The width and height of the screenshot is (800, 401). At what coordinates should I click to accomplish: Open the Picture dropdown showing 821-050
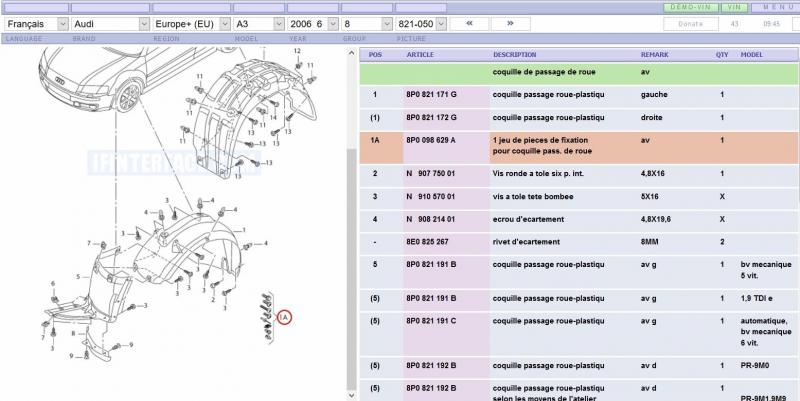click(421, 24)
